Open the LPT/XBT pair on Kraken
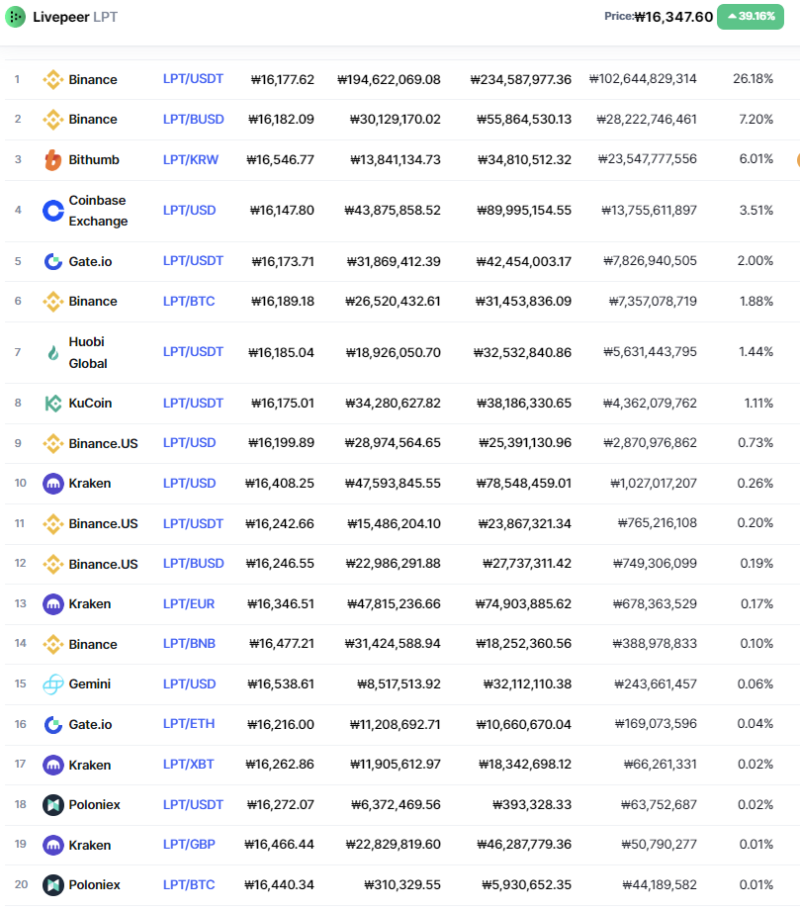Screen dimensions: 800x910 click(x=188, y=764)
